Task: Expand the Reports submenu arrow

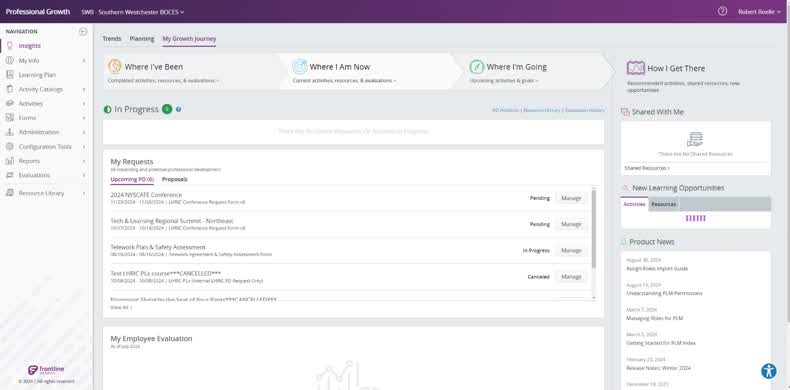Action: point(84,161)
